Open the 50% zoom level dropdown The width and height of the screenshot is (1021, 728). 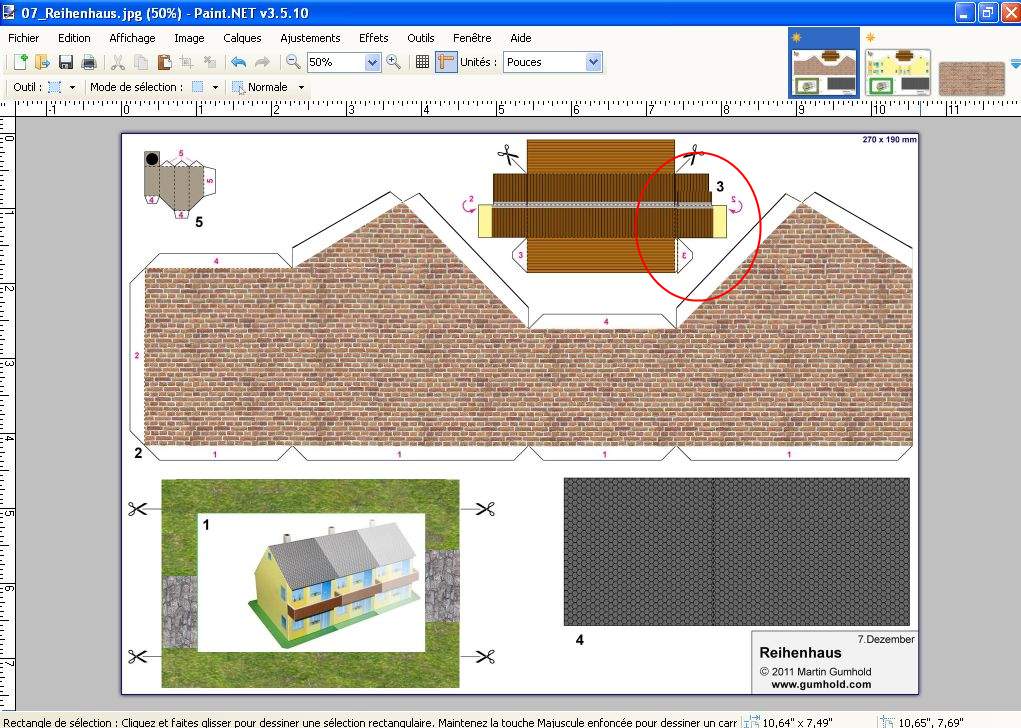[x=373, y=62]
